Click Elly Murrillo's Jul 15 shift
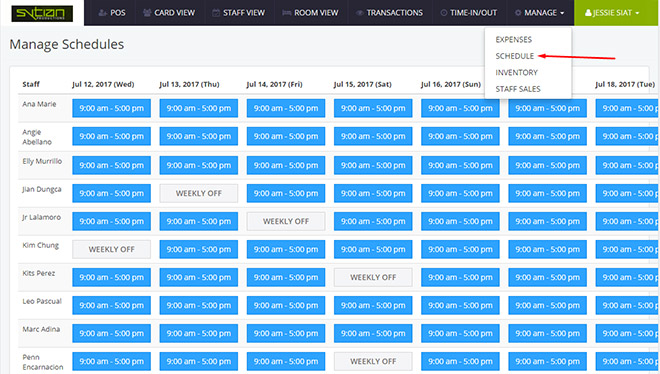This screenshot has width=660, height=374. (x=373, y=165)
